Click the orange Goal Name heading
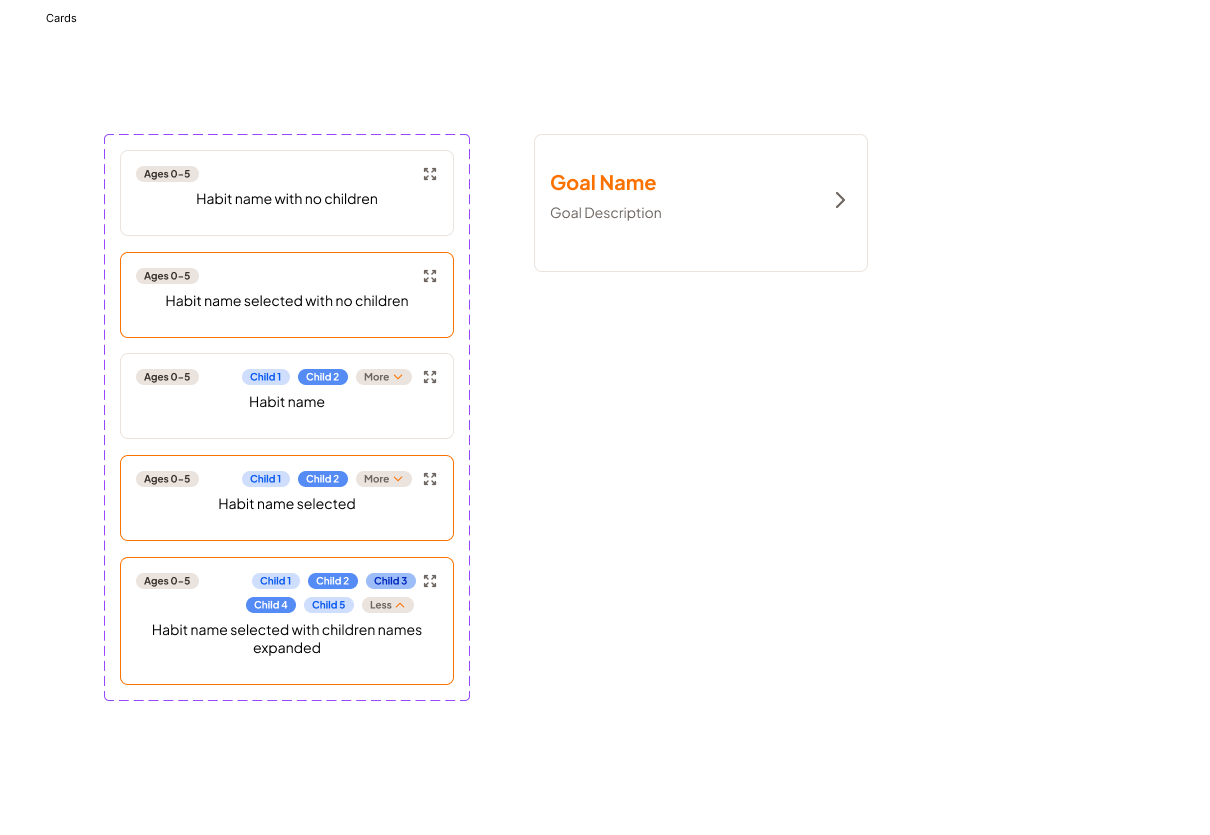Viewport: 1210px width, 835px height. pyautogui.click(x=603, y=183)
